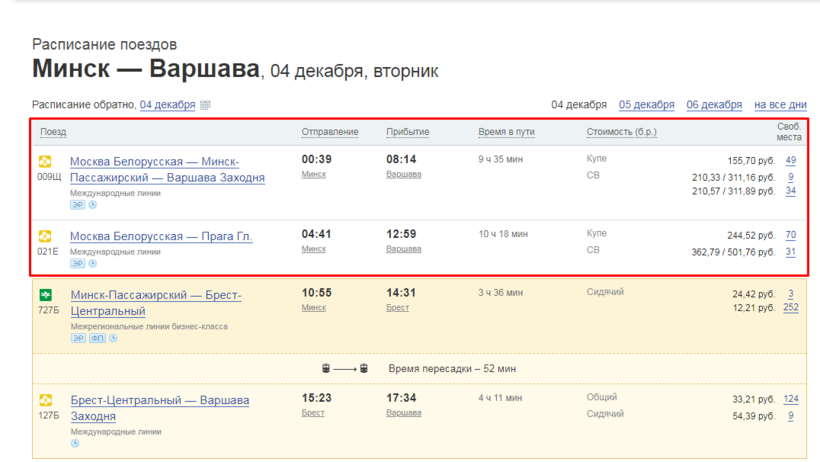Click ЭР badge under train 727Б
Screen dimensions: 820x462
[x=78, y=338]
